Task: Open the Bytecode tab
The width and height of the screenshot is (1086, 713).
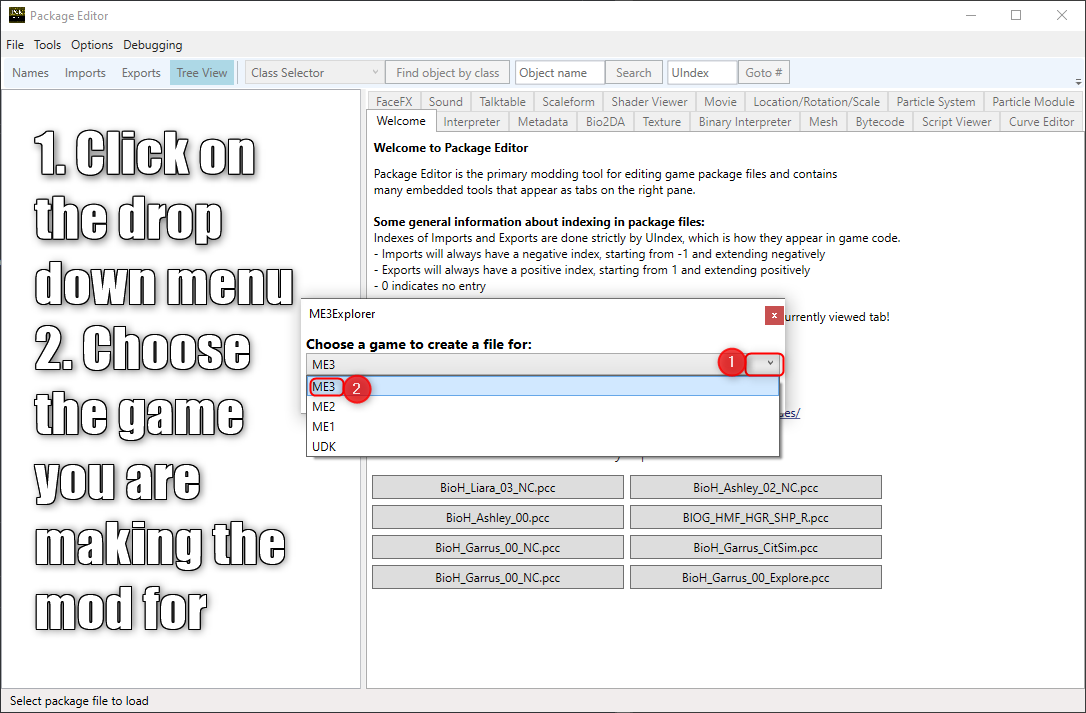Action: (880, 122)
